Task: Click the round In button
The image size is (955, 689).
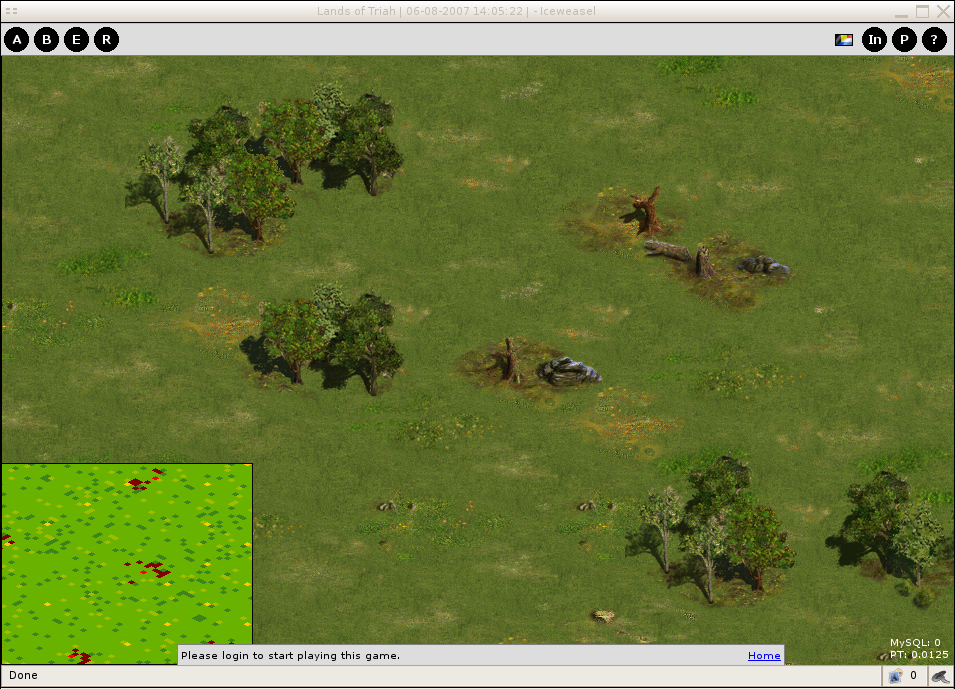Action: [x=875, y=40]
